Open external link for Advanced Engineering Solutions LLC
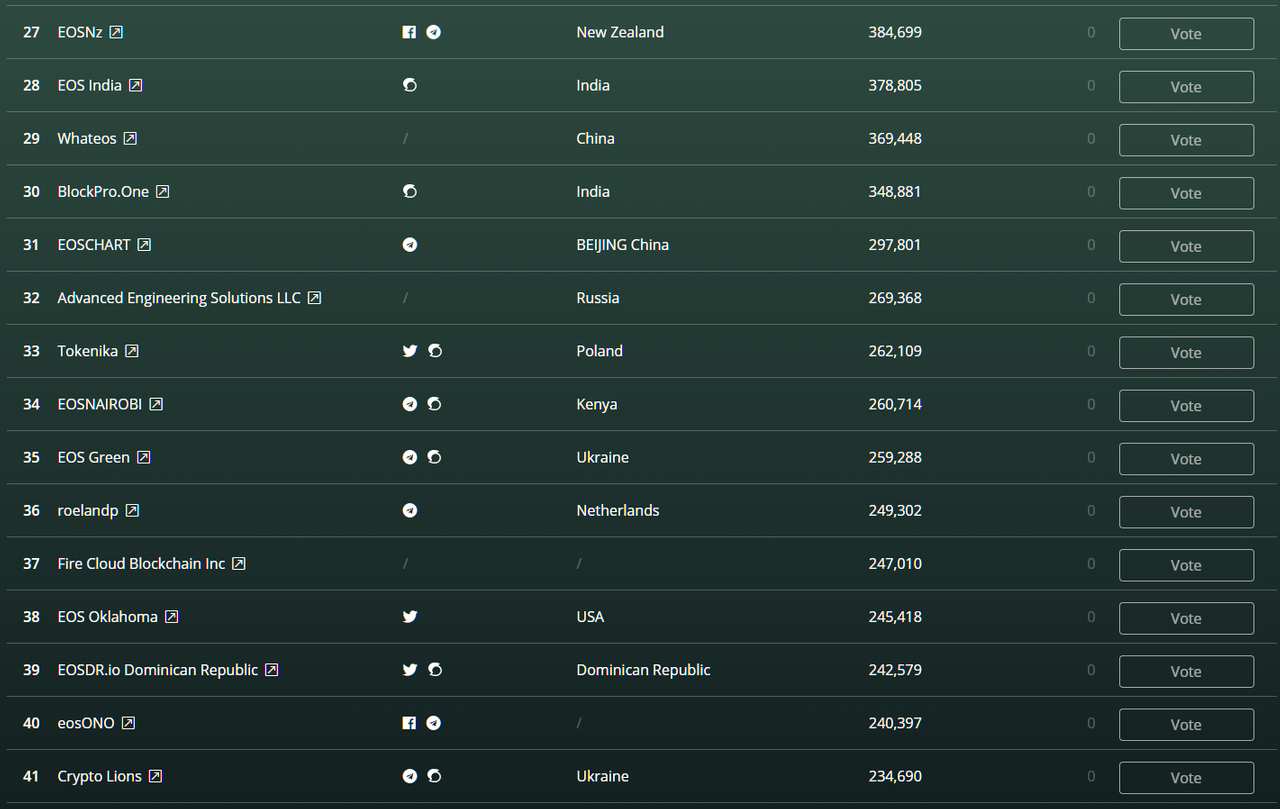The image size is (1280, 809). 314,298
